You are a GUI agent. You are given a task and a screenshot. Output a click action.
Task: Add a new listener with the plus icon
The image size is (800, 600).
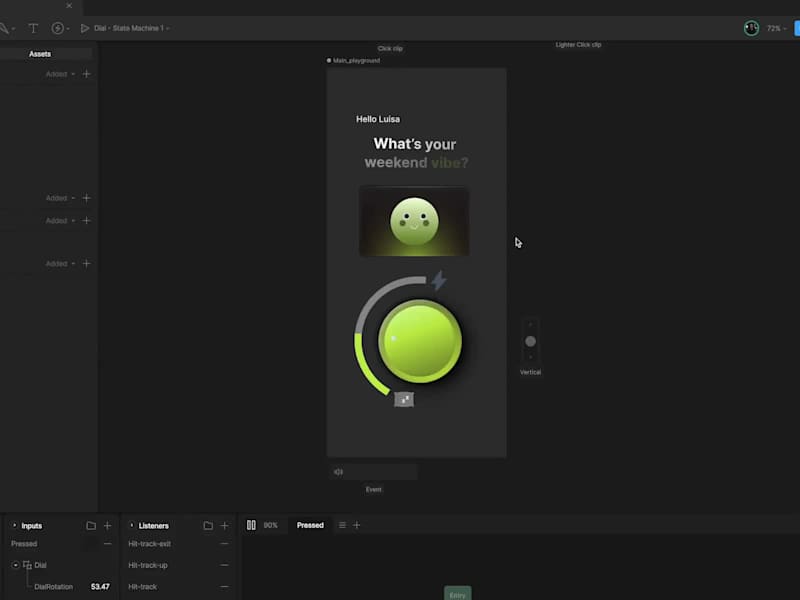(224, 526)
